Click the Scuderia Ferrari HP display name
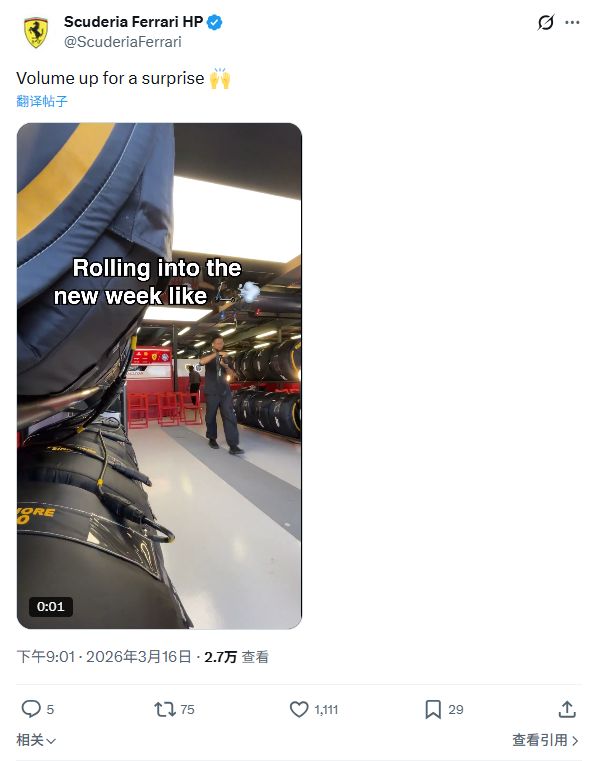The width and height of the screenshot is (598, 761). (133, 22)
